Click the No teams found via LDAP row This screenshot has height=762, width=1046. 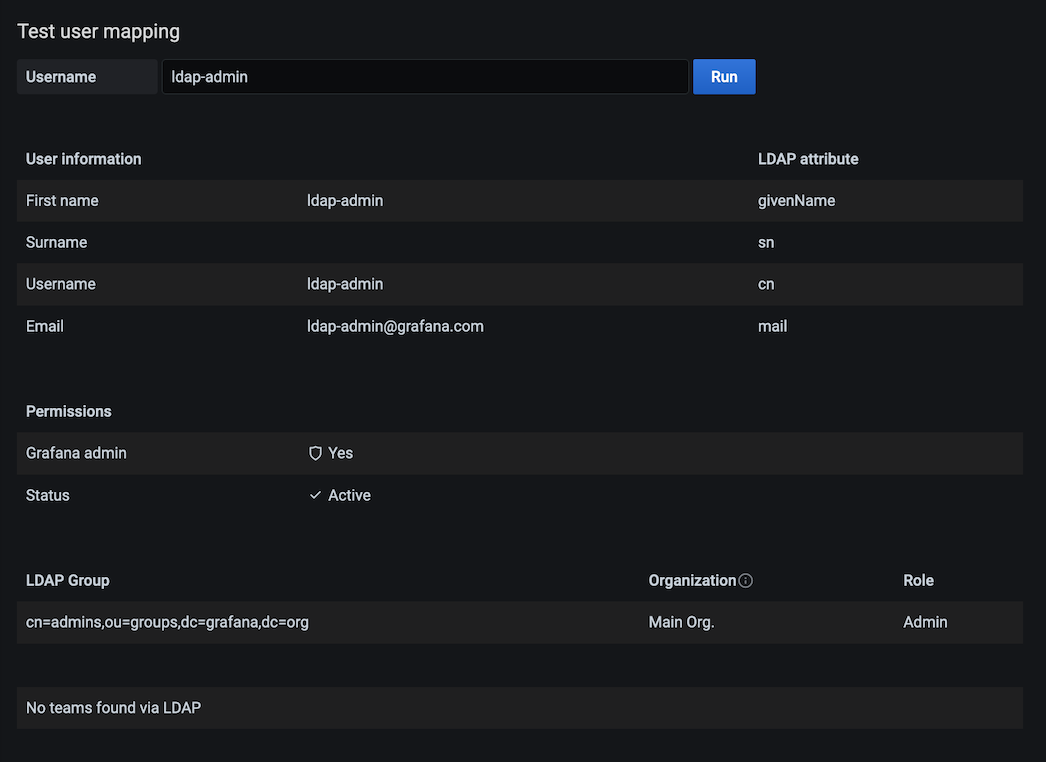113,707
